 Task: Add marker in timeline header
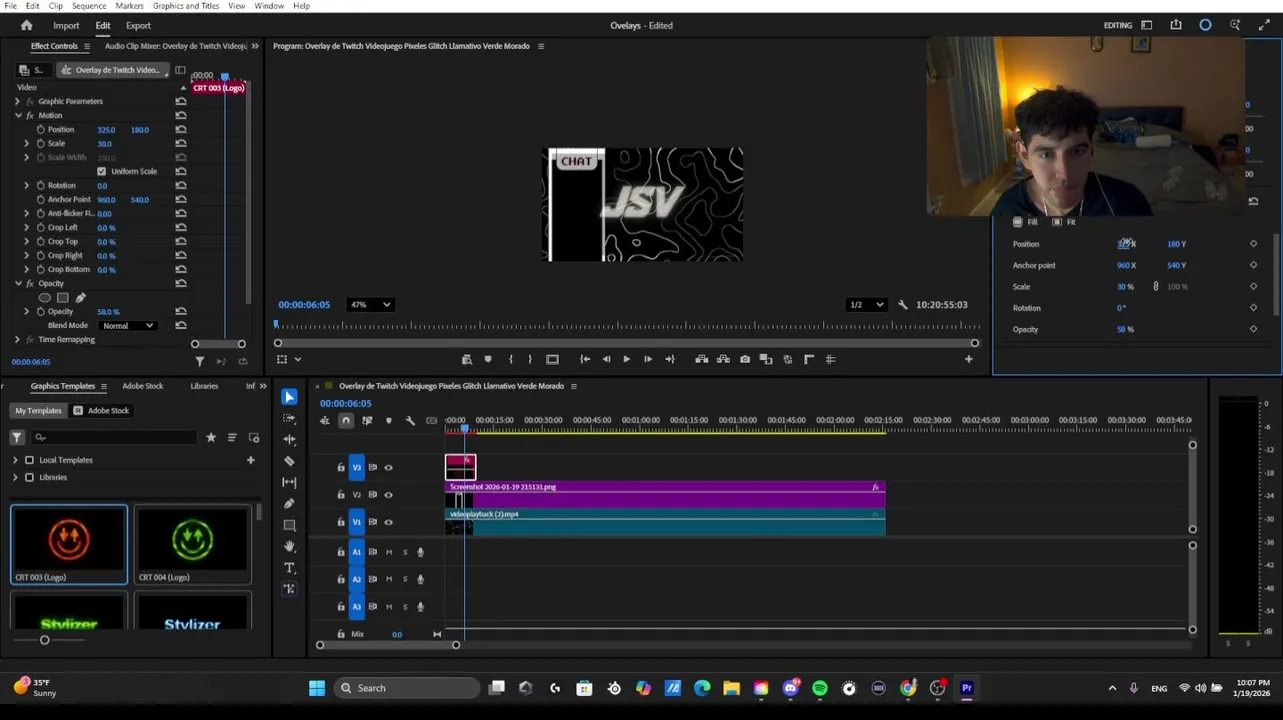[x=389, y=420]
